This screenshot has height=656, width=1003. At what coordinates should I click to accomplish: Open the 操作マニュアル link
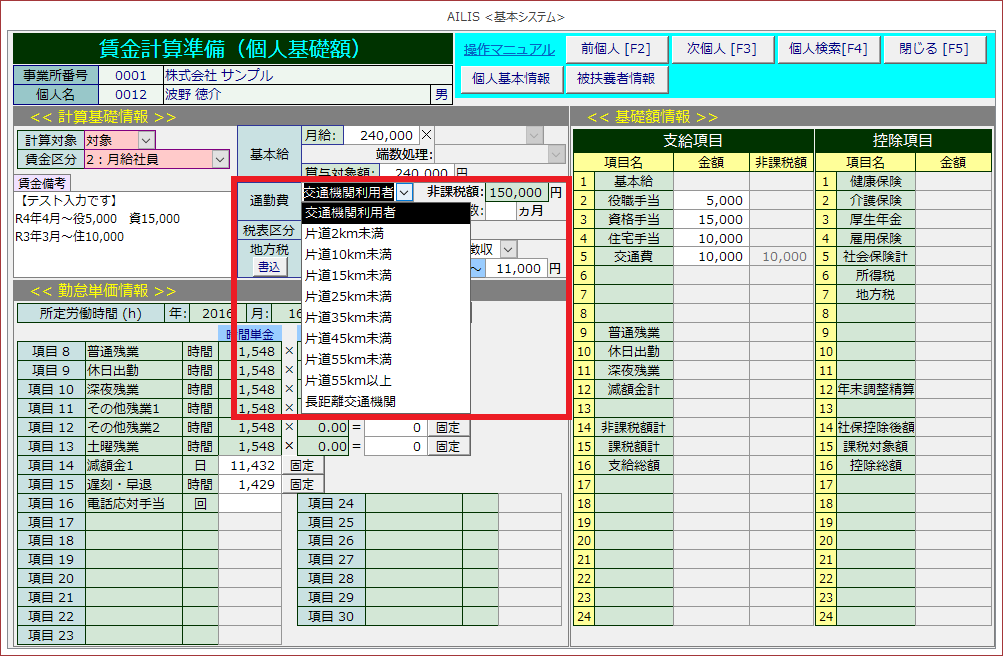(509, 50)
